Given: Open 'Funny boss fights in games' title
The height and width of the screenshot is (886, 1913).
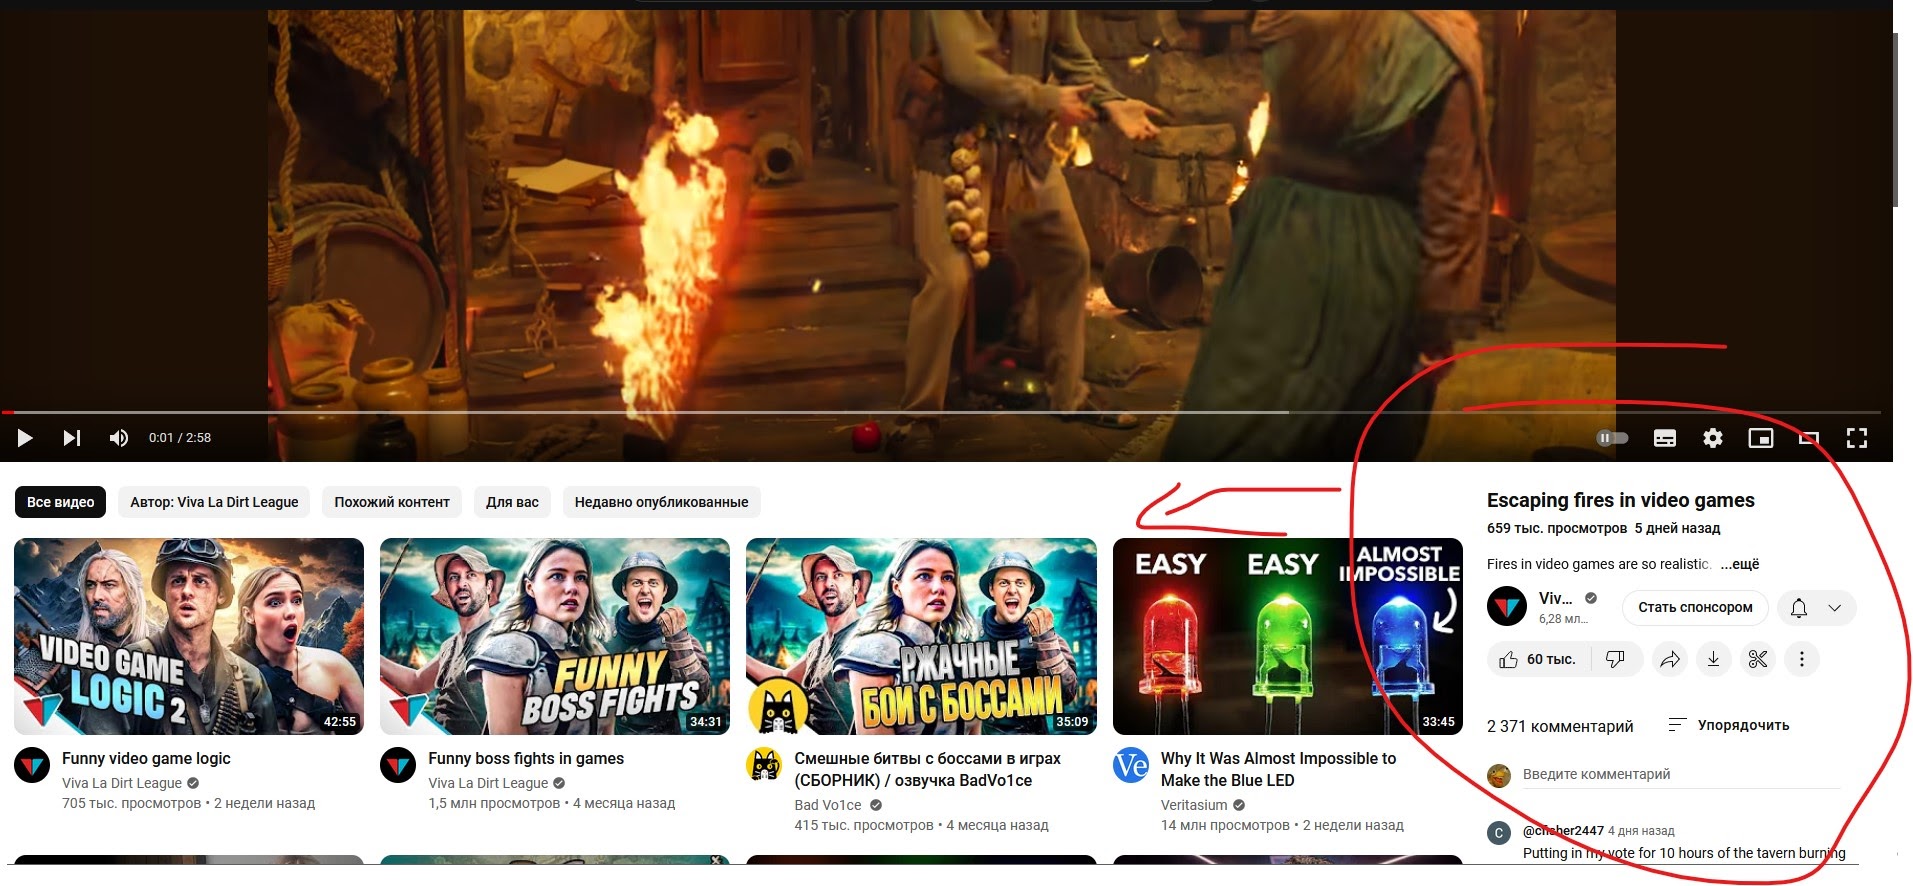Looking at the screenshot, I should pyautogui.click(x=526, y=758).
